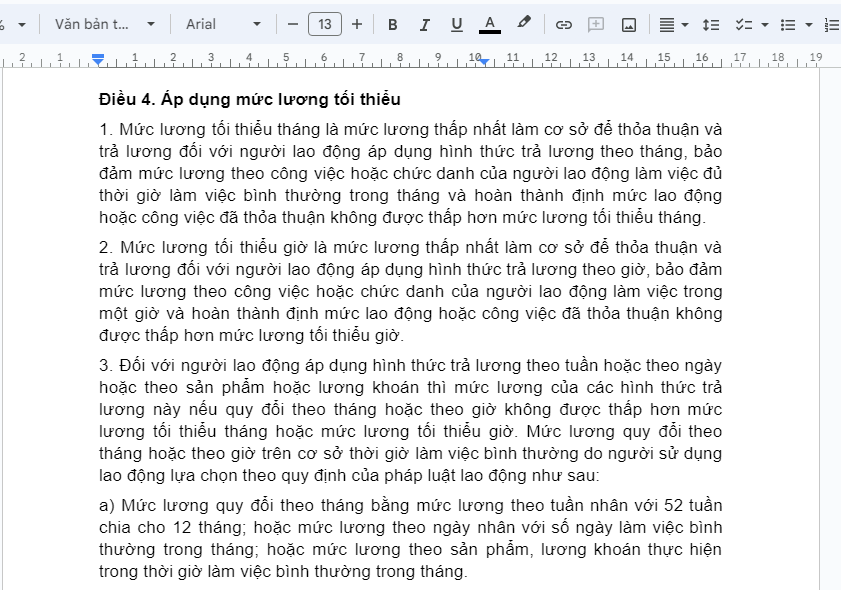Click the left indent marker on ruler
Viewport: 841px width, 590px height.
click(98, 61)
